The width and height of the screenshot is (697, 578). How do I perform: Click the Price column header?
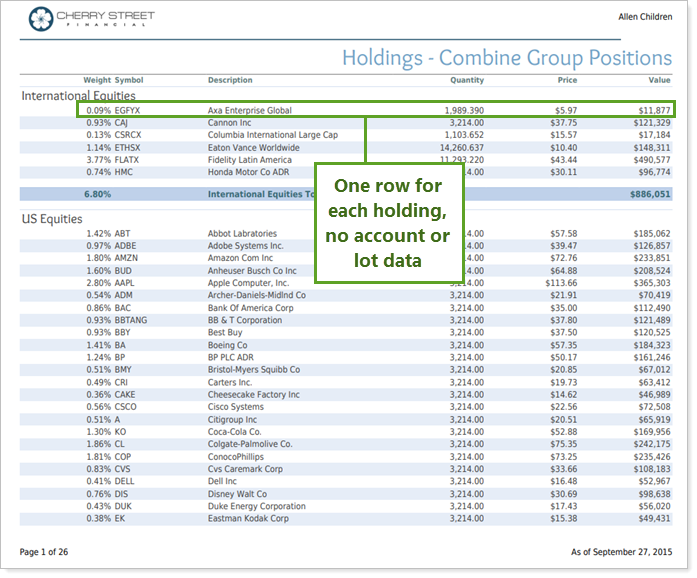(567, 80)
